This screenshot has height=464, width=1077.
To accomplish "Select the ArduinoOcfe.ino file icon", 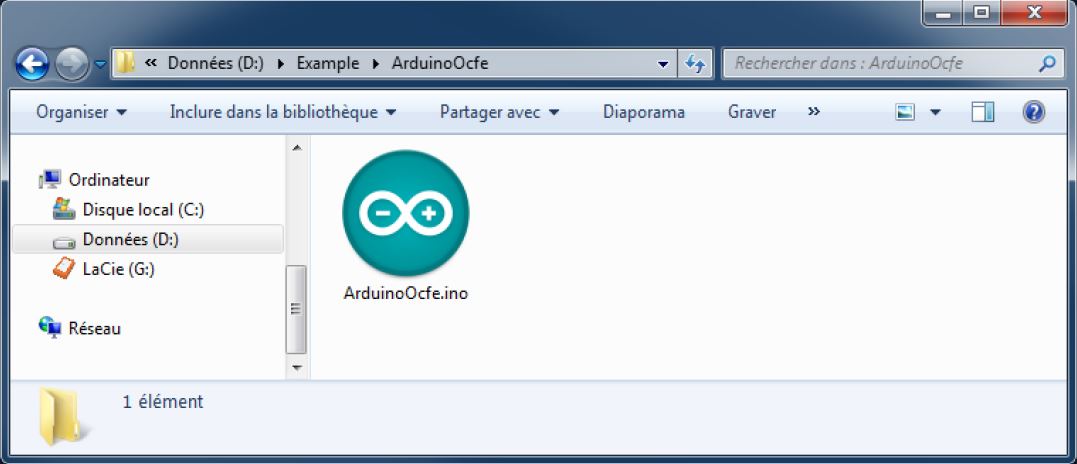I will click(405, 213).
